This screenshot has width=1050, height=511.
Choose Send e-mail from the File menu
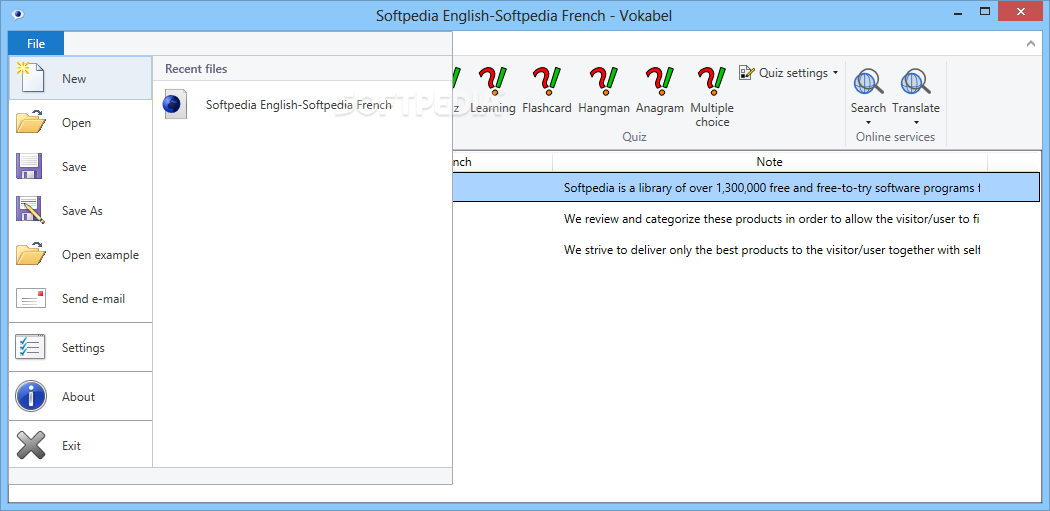(x=80, y=299)
